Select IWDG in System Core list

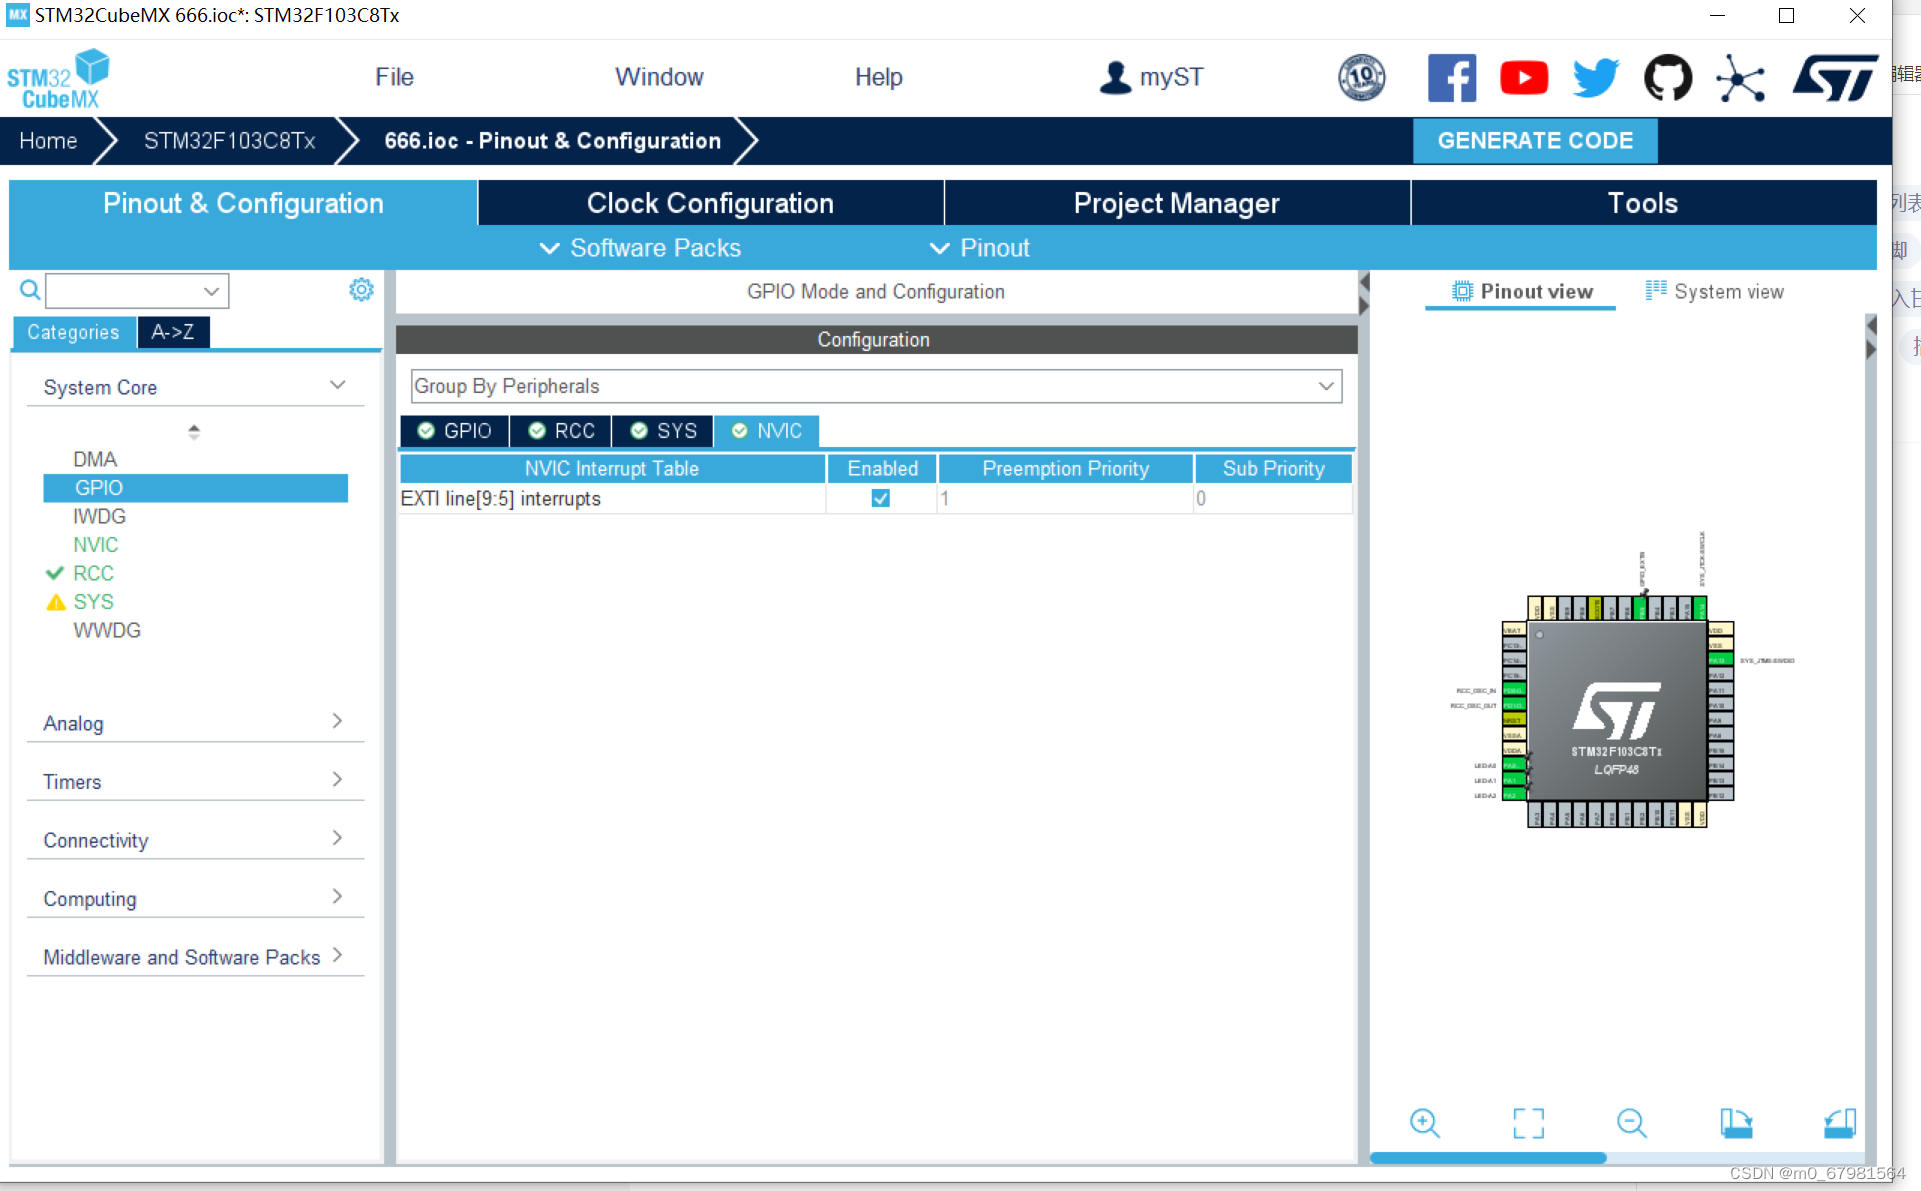[x=99, y=516]
